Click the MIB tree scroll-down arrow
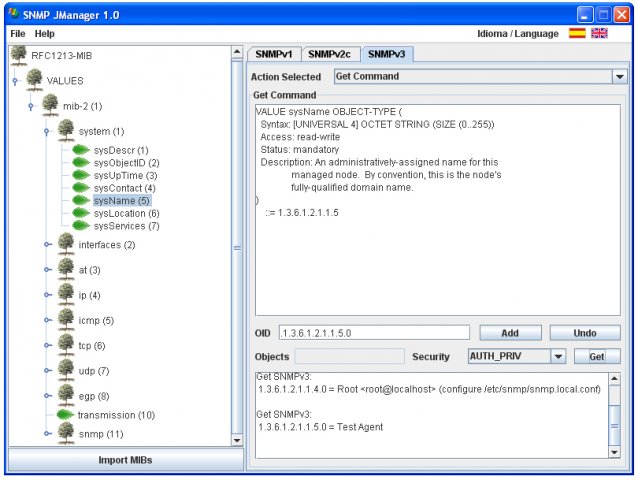 click(x=237, y=440)
